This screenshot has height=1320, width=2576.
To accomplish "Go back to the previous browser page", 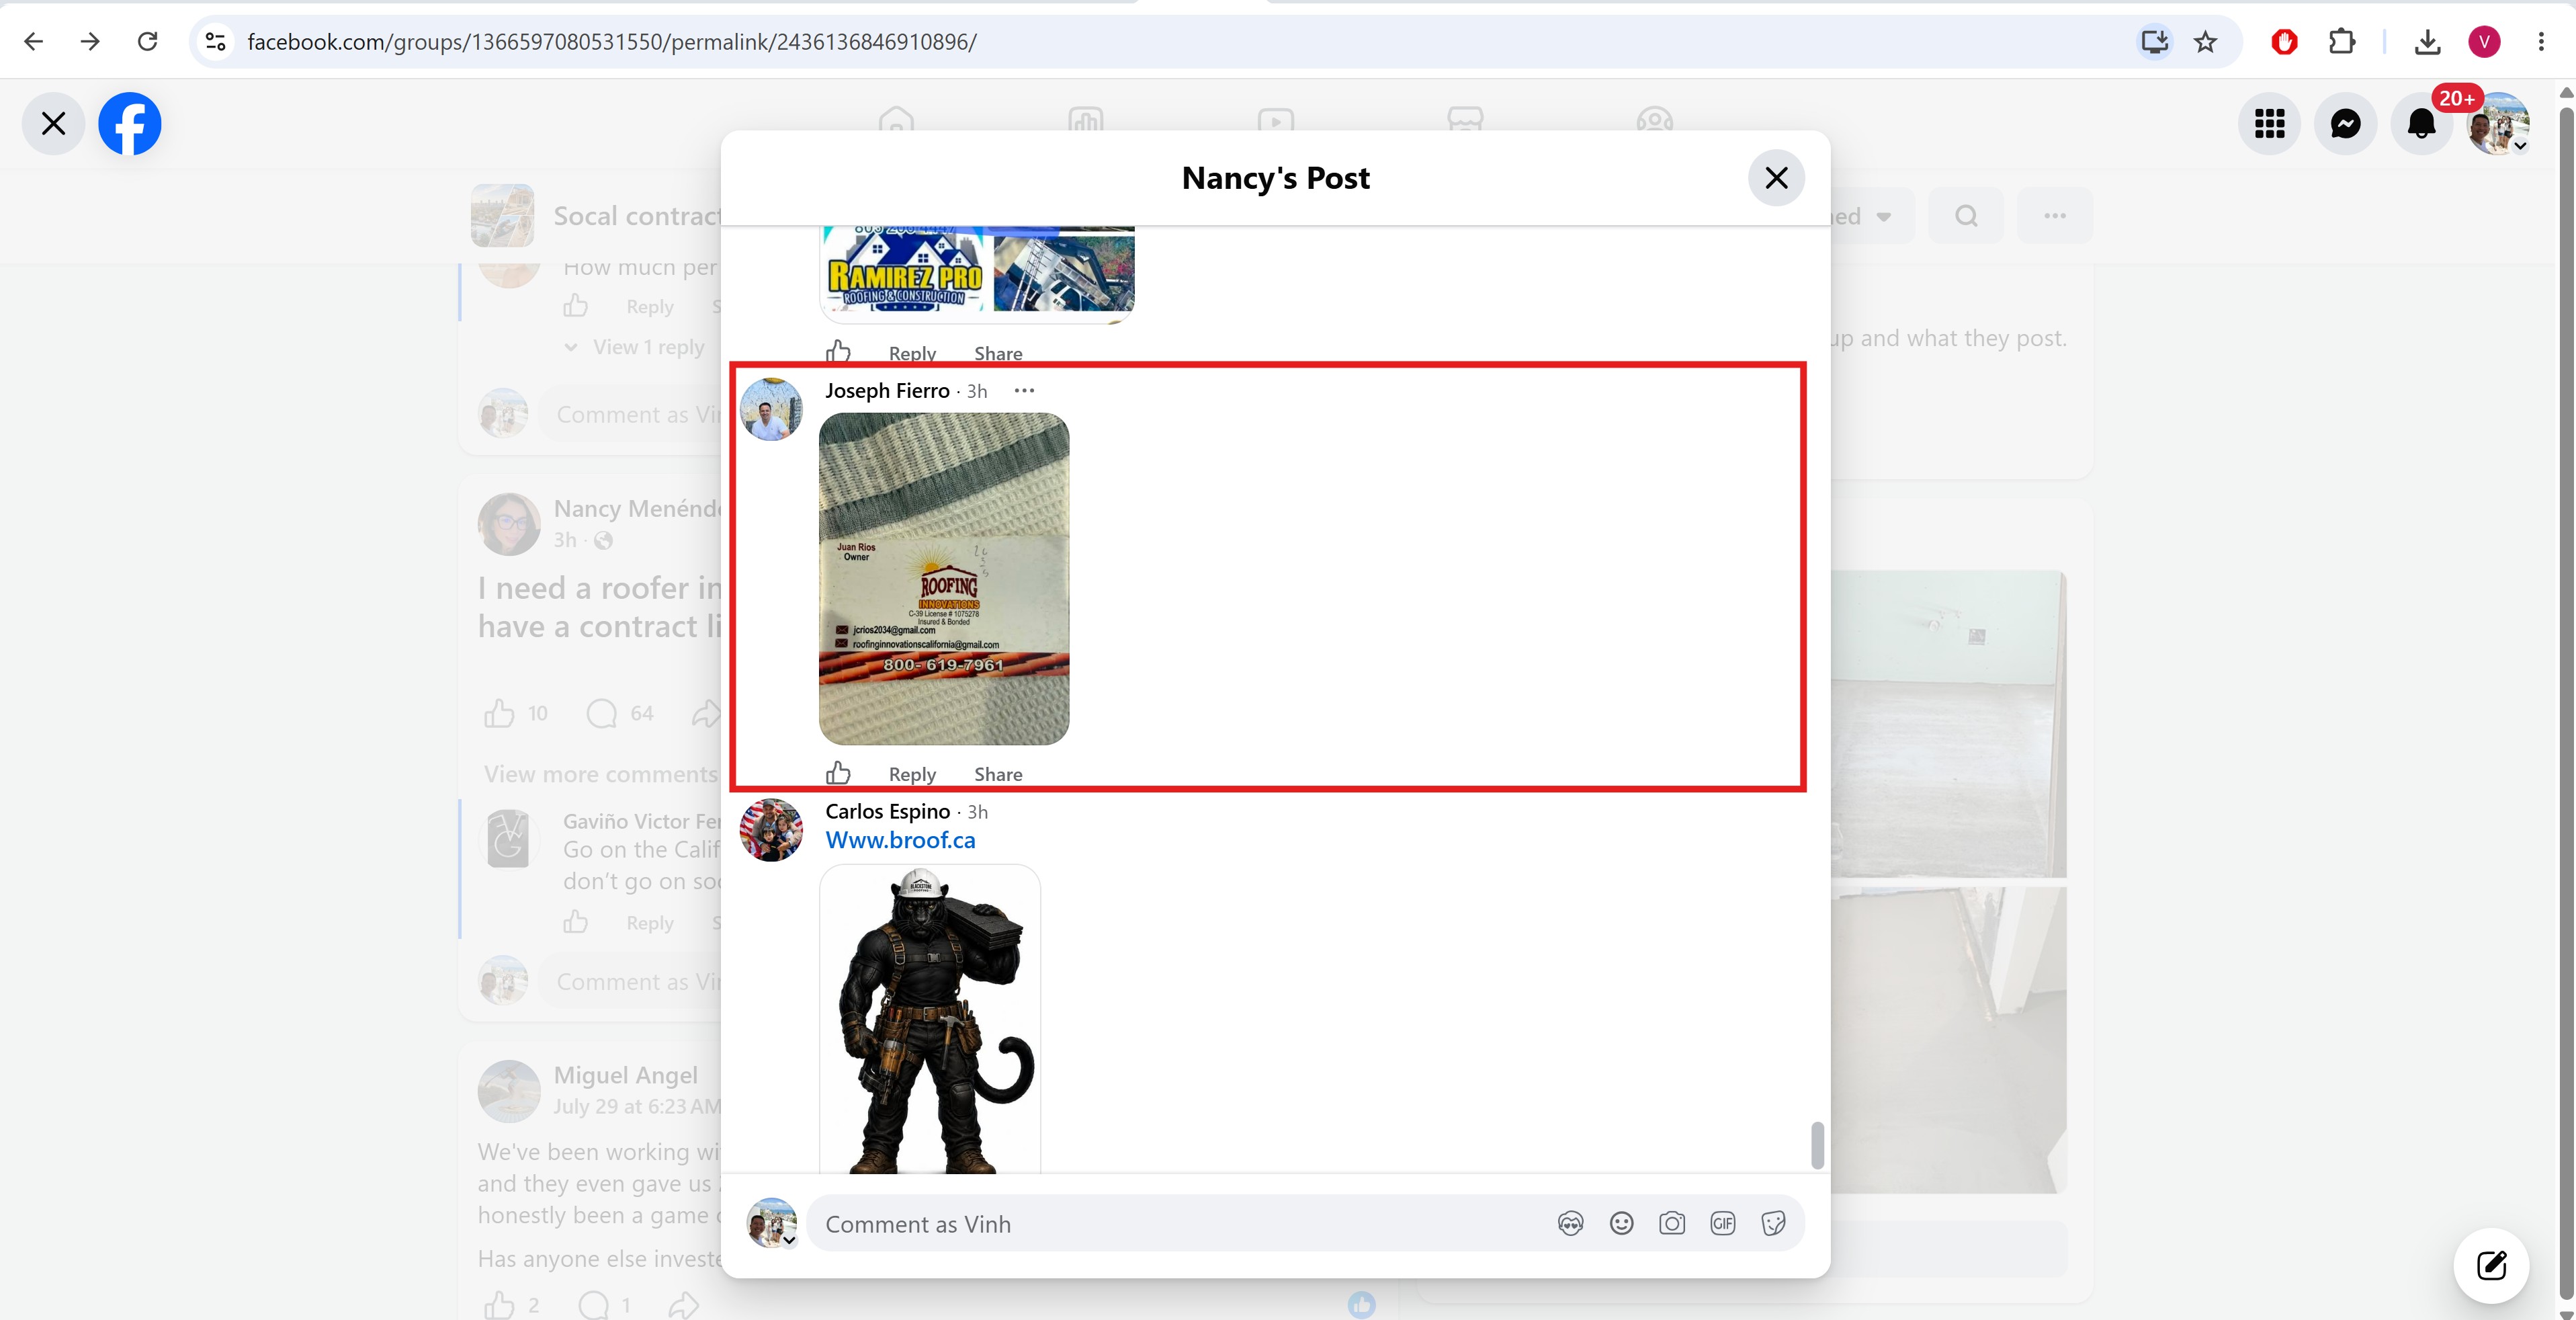I will point(33,42).
